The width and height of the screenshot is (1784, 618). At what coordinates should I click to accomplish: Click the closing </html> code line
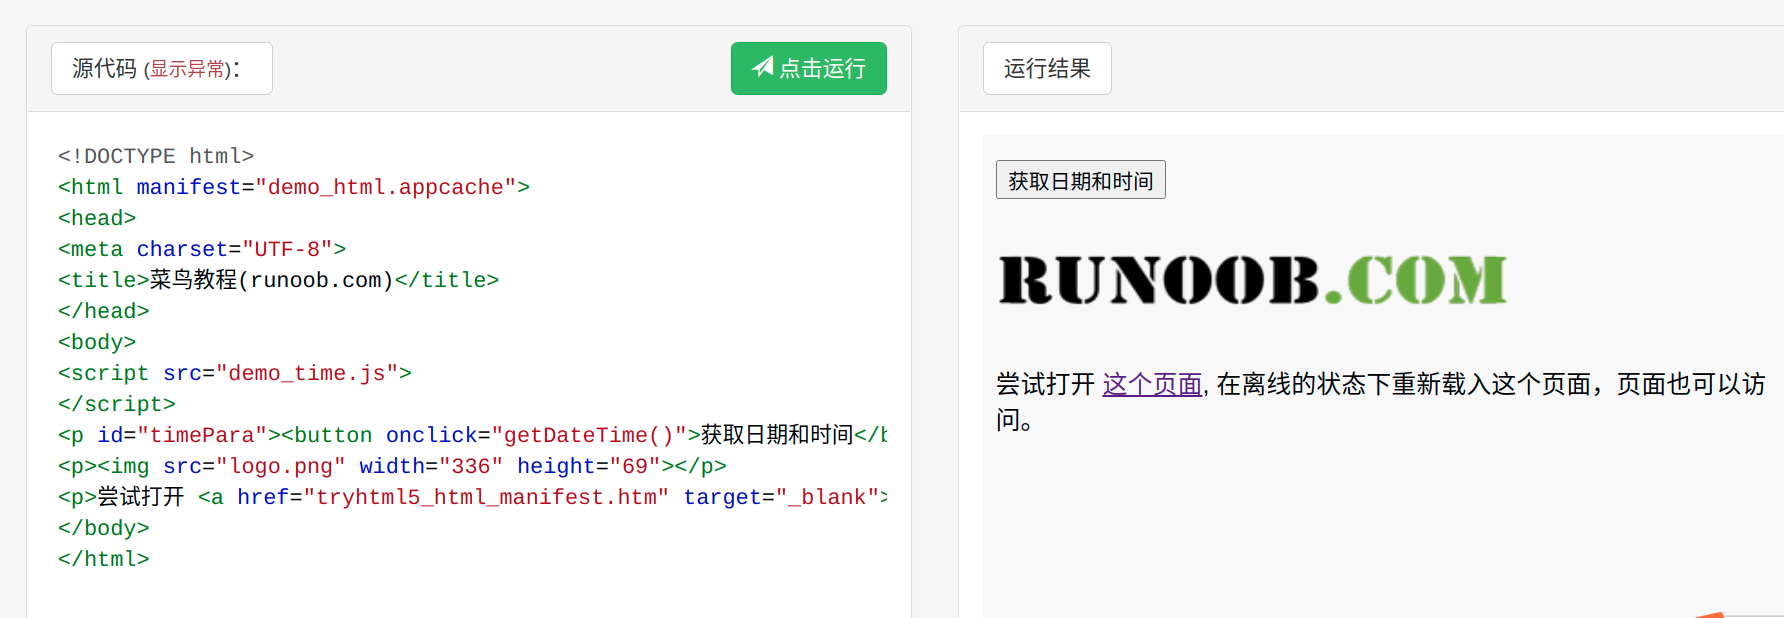104,559
